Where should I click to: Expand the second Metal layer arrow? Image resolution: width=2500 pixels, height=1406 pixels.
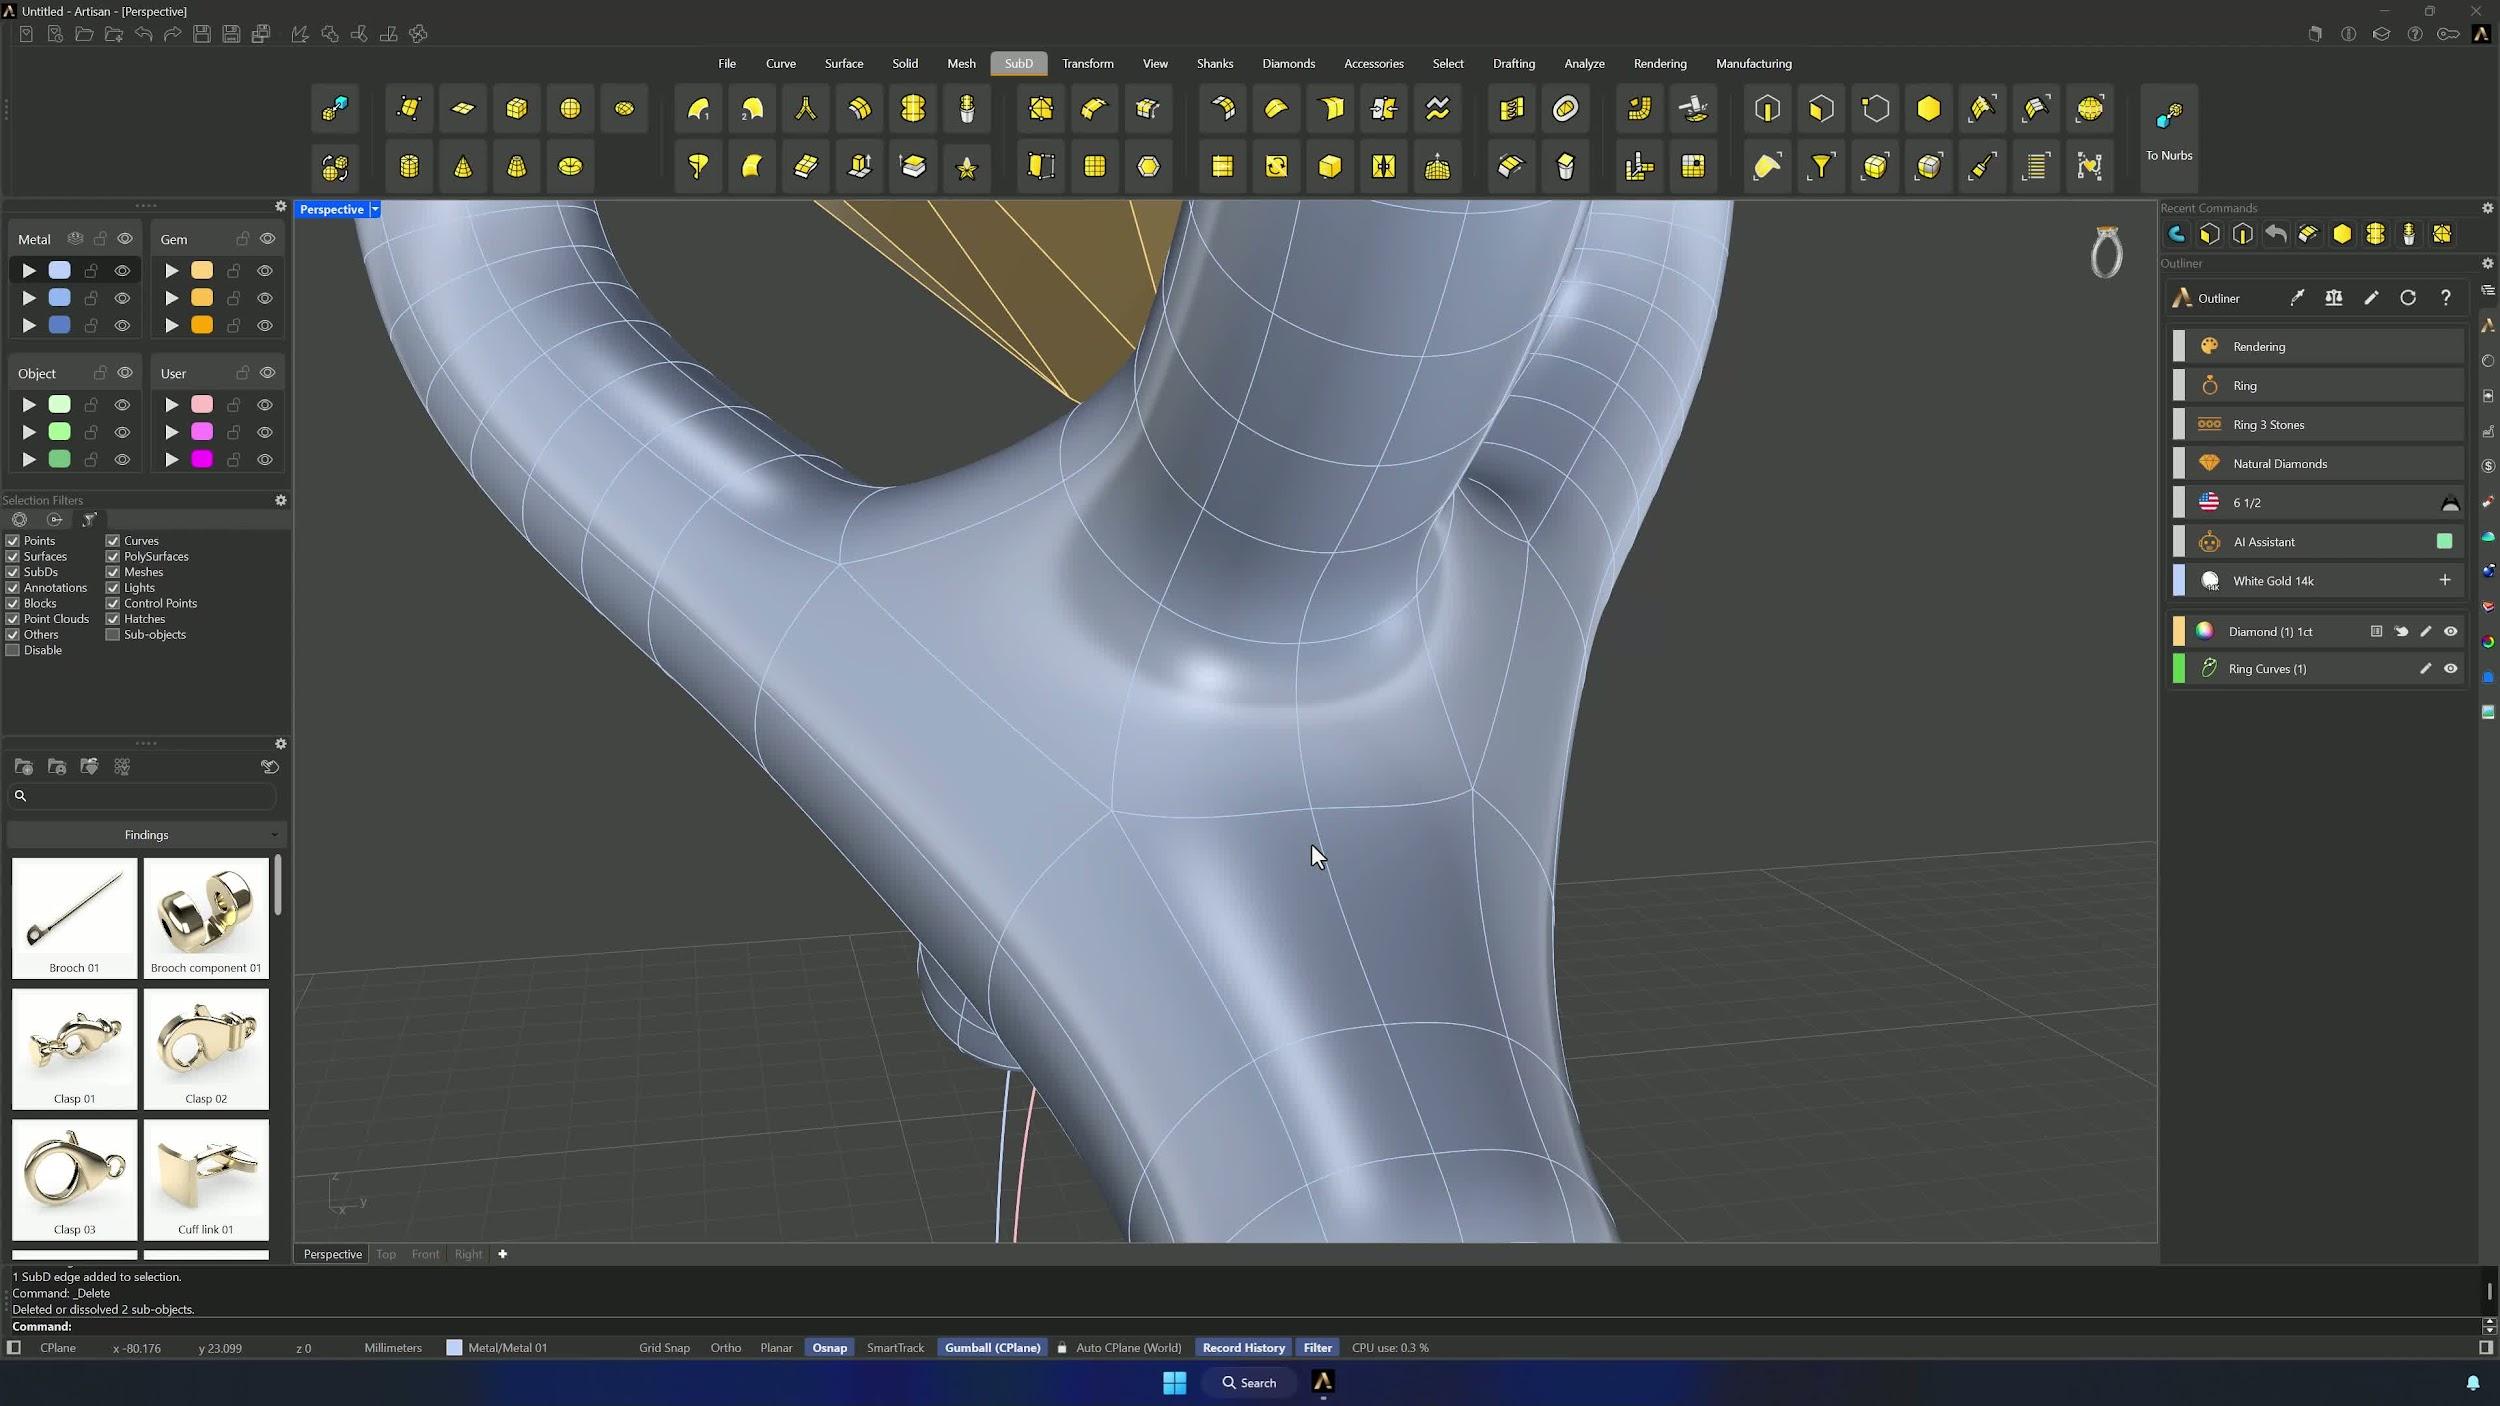pyautogui.click(x=29, y=298)
